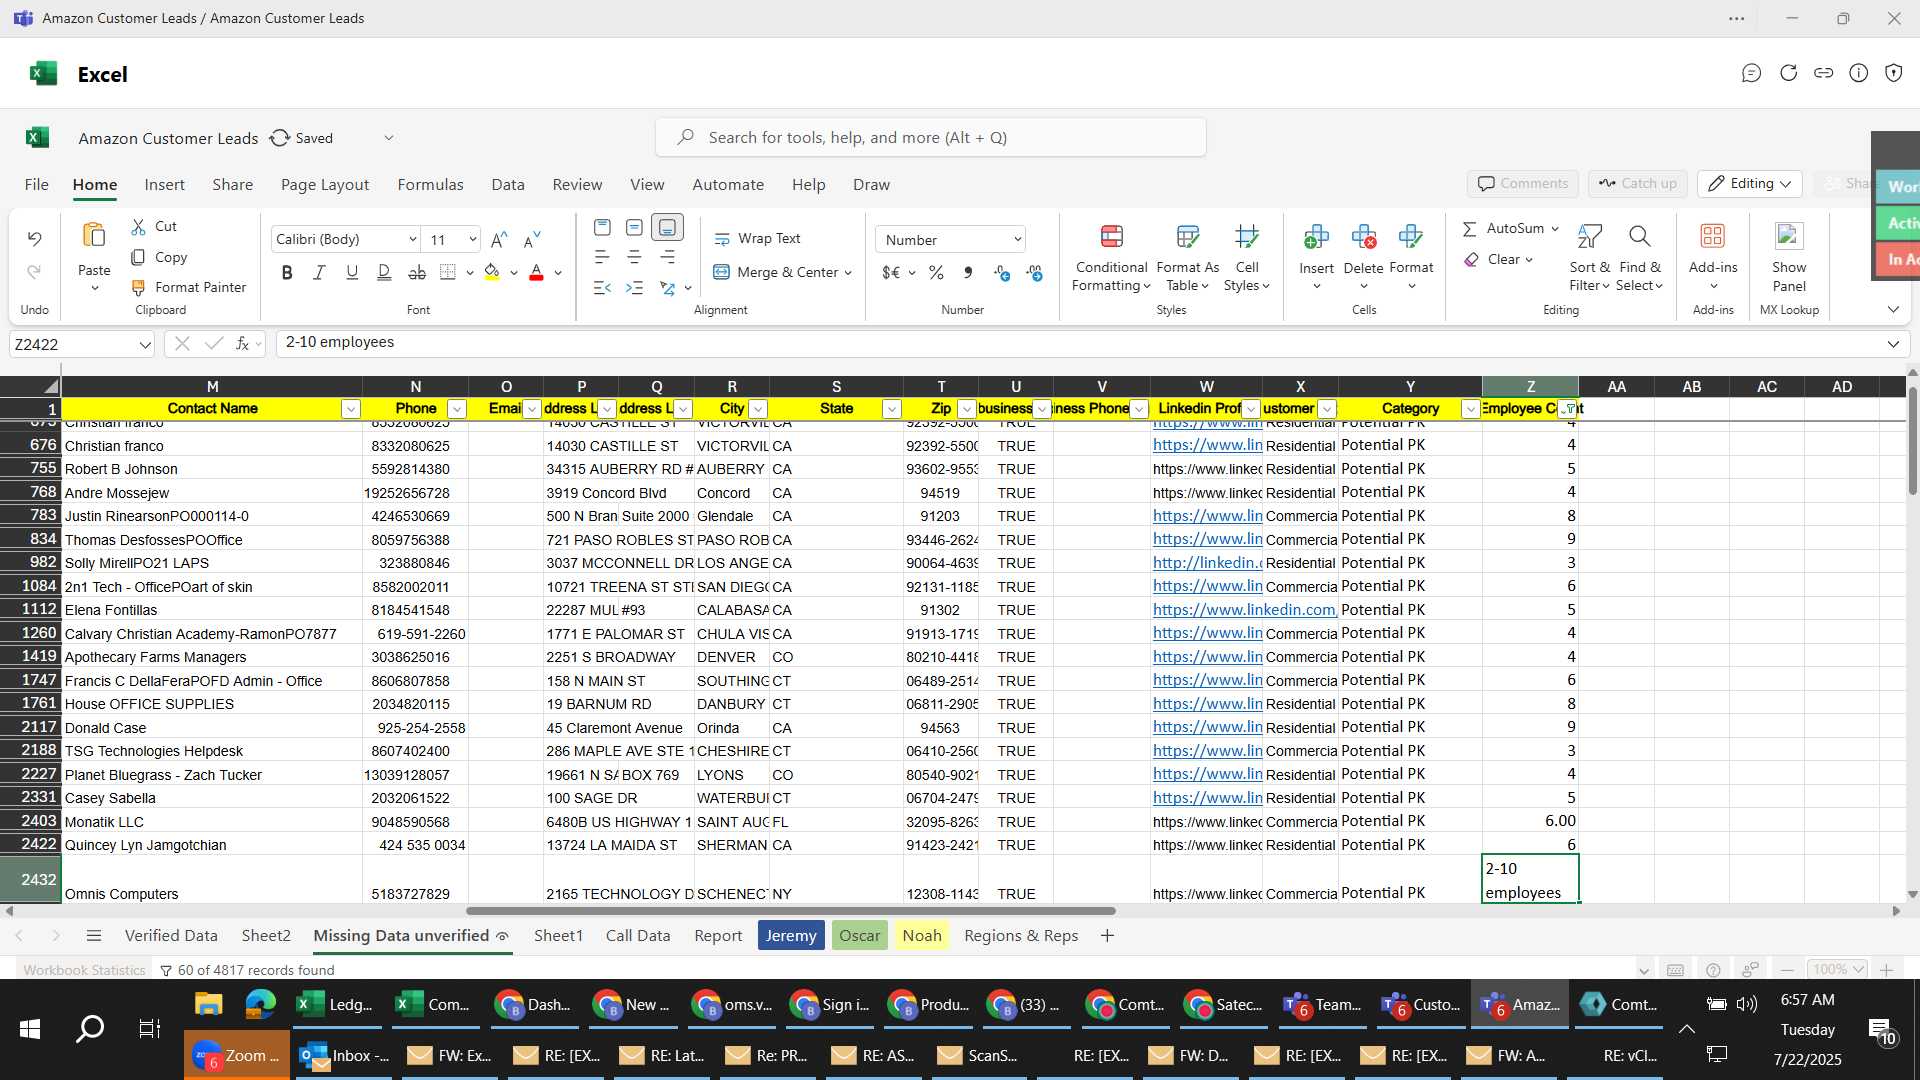Select Top Align in Alignment group
This screenshot has width=1920, height=1080.
click(x=602, y=228)
